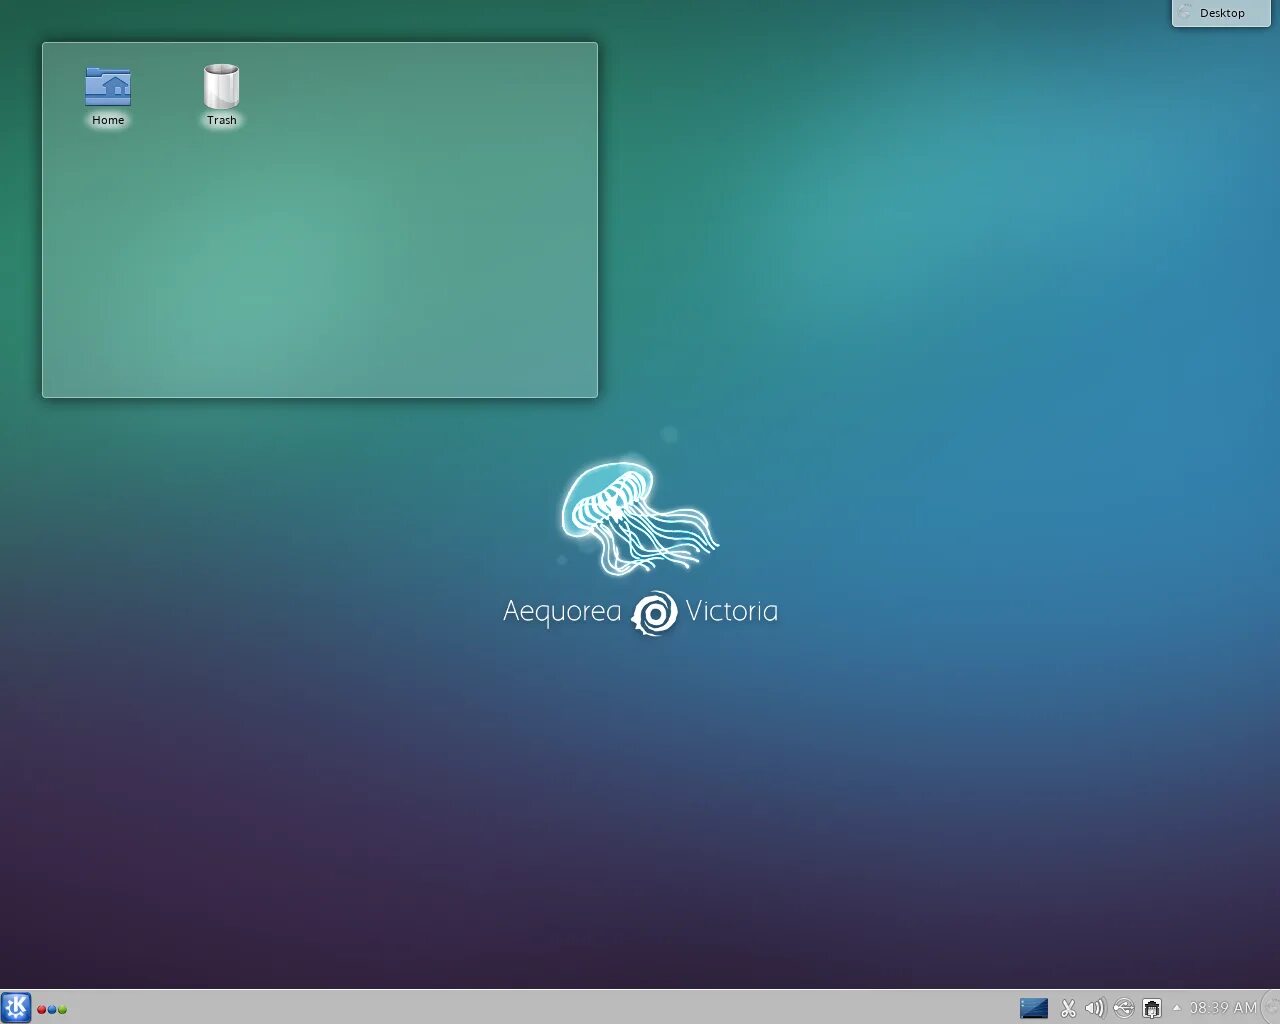Open the USB device notifier icon

(1123, 1008)
